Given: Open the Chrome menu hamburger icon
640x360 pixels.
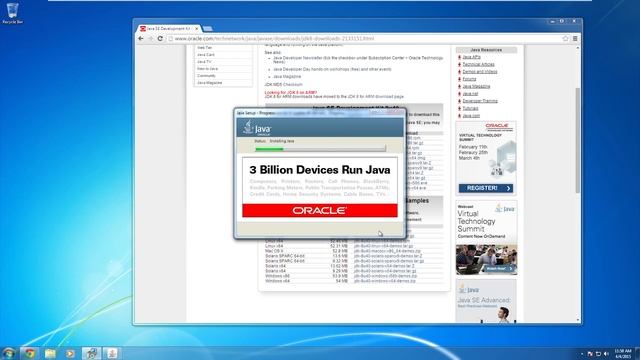Looking at the screenshot, I should click(575, 38).
